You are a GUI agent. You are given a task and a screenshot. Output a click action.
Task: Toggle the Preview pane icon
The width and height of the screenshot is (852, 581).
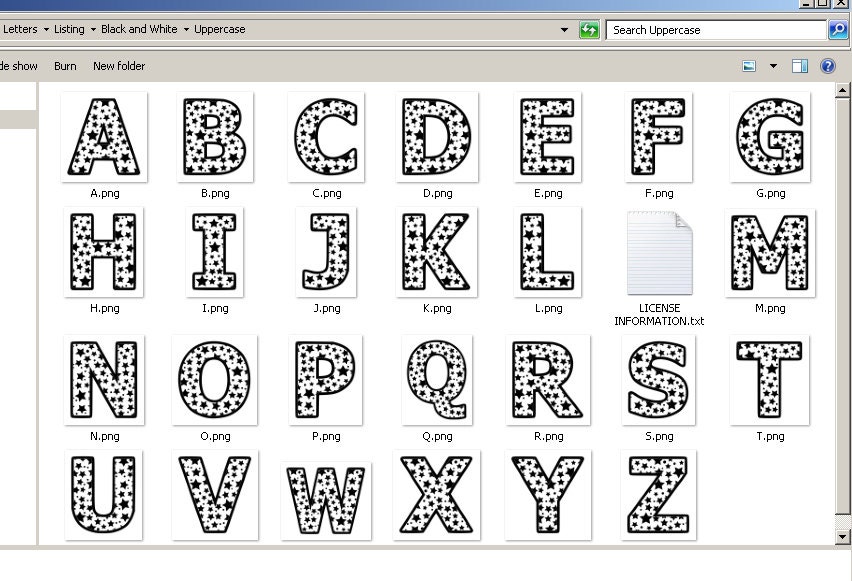point(800,65)
